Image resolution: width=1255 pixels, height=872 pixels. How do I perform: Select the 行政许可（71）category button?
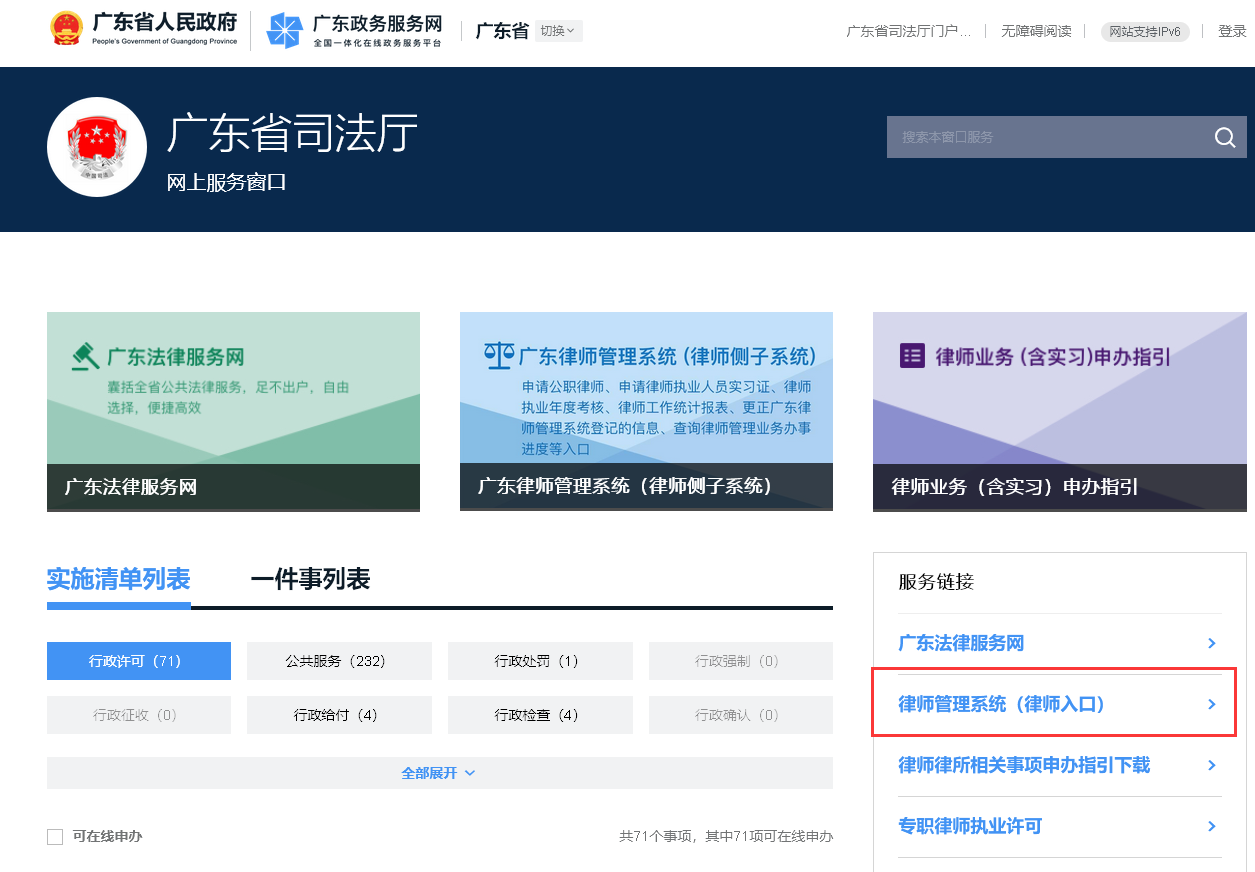tap(138, 660)
